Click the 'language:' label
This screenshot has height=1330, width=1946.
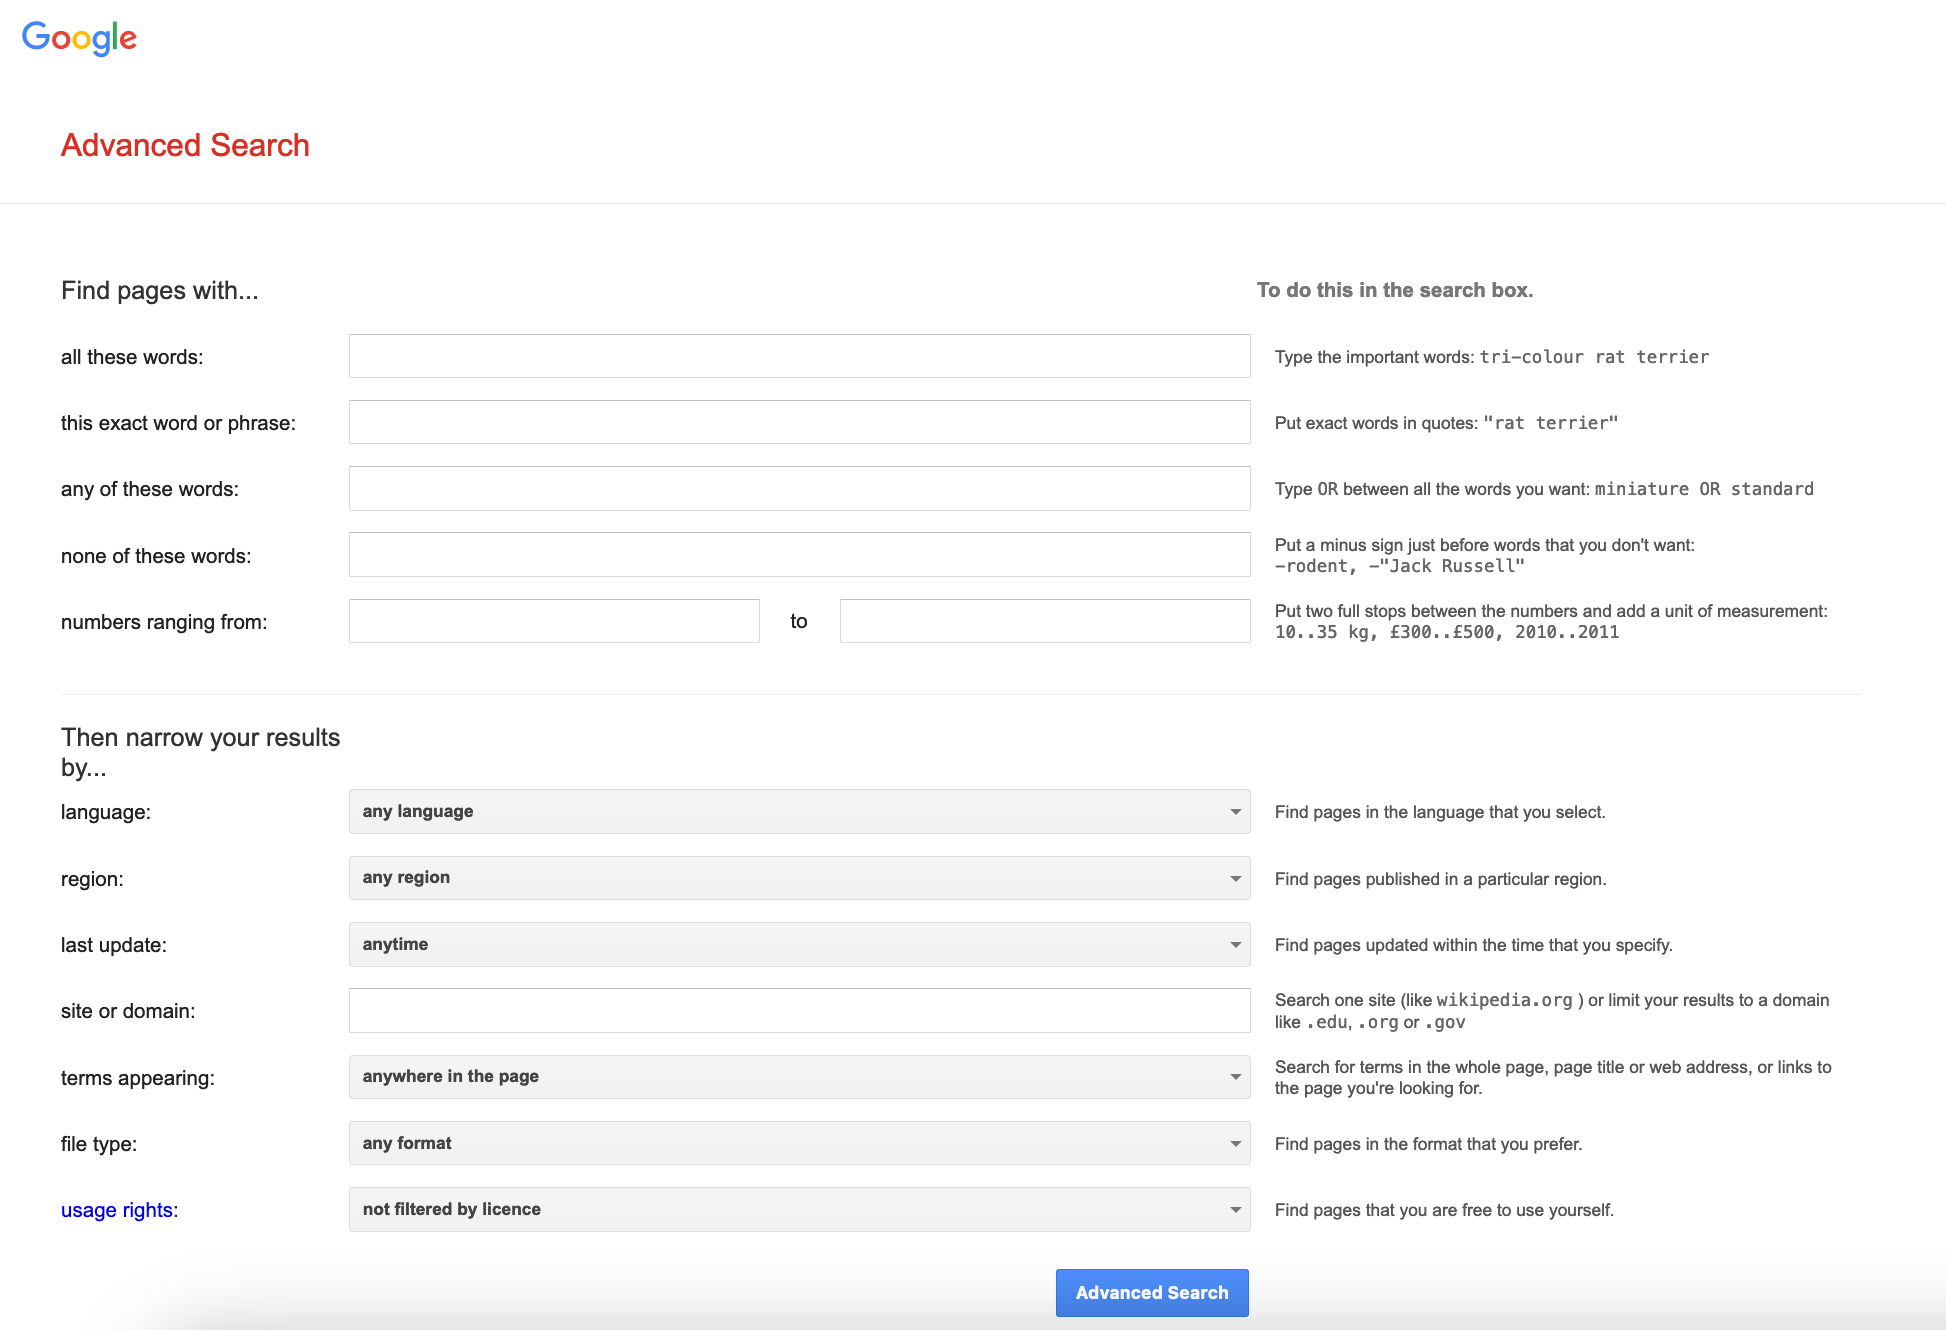click(x=106, y=812)
